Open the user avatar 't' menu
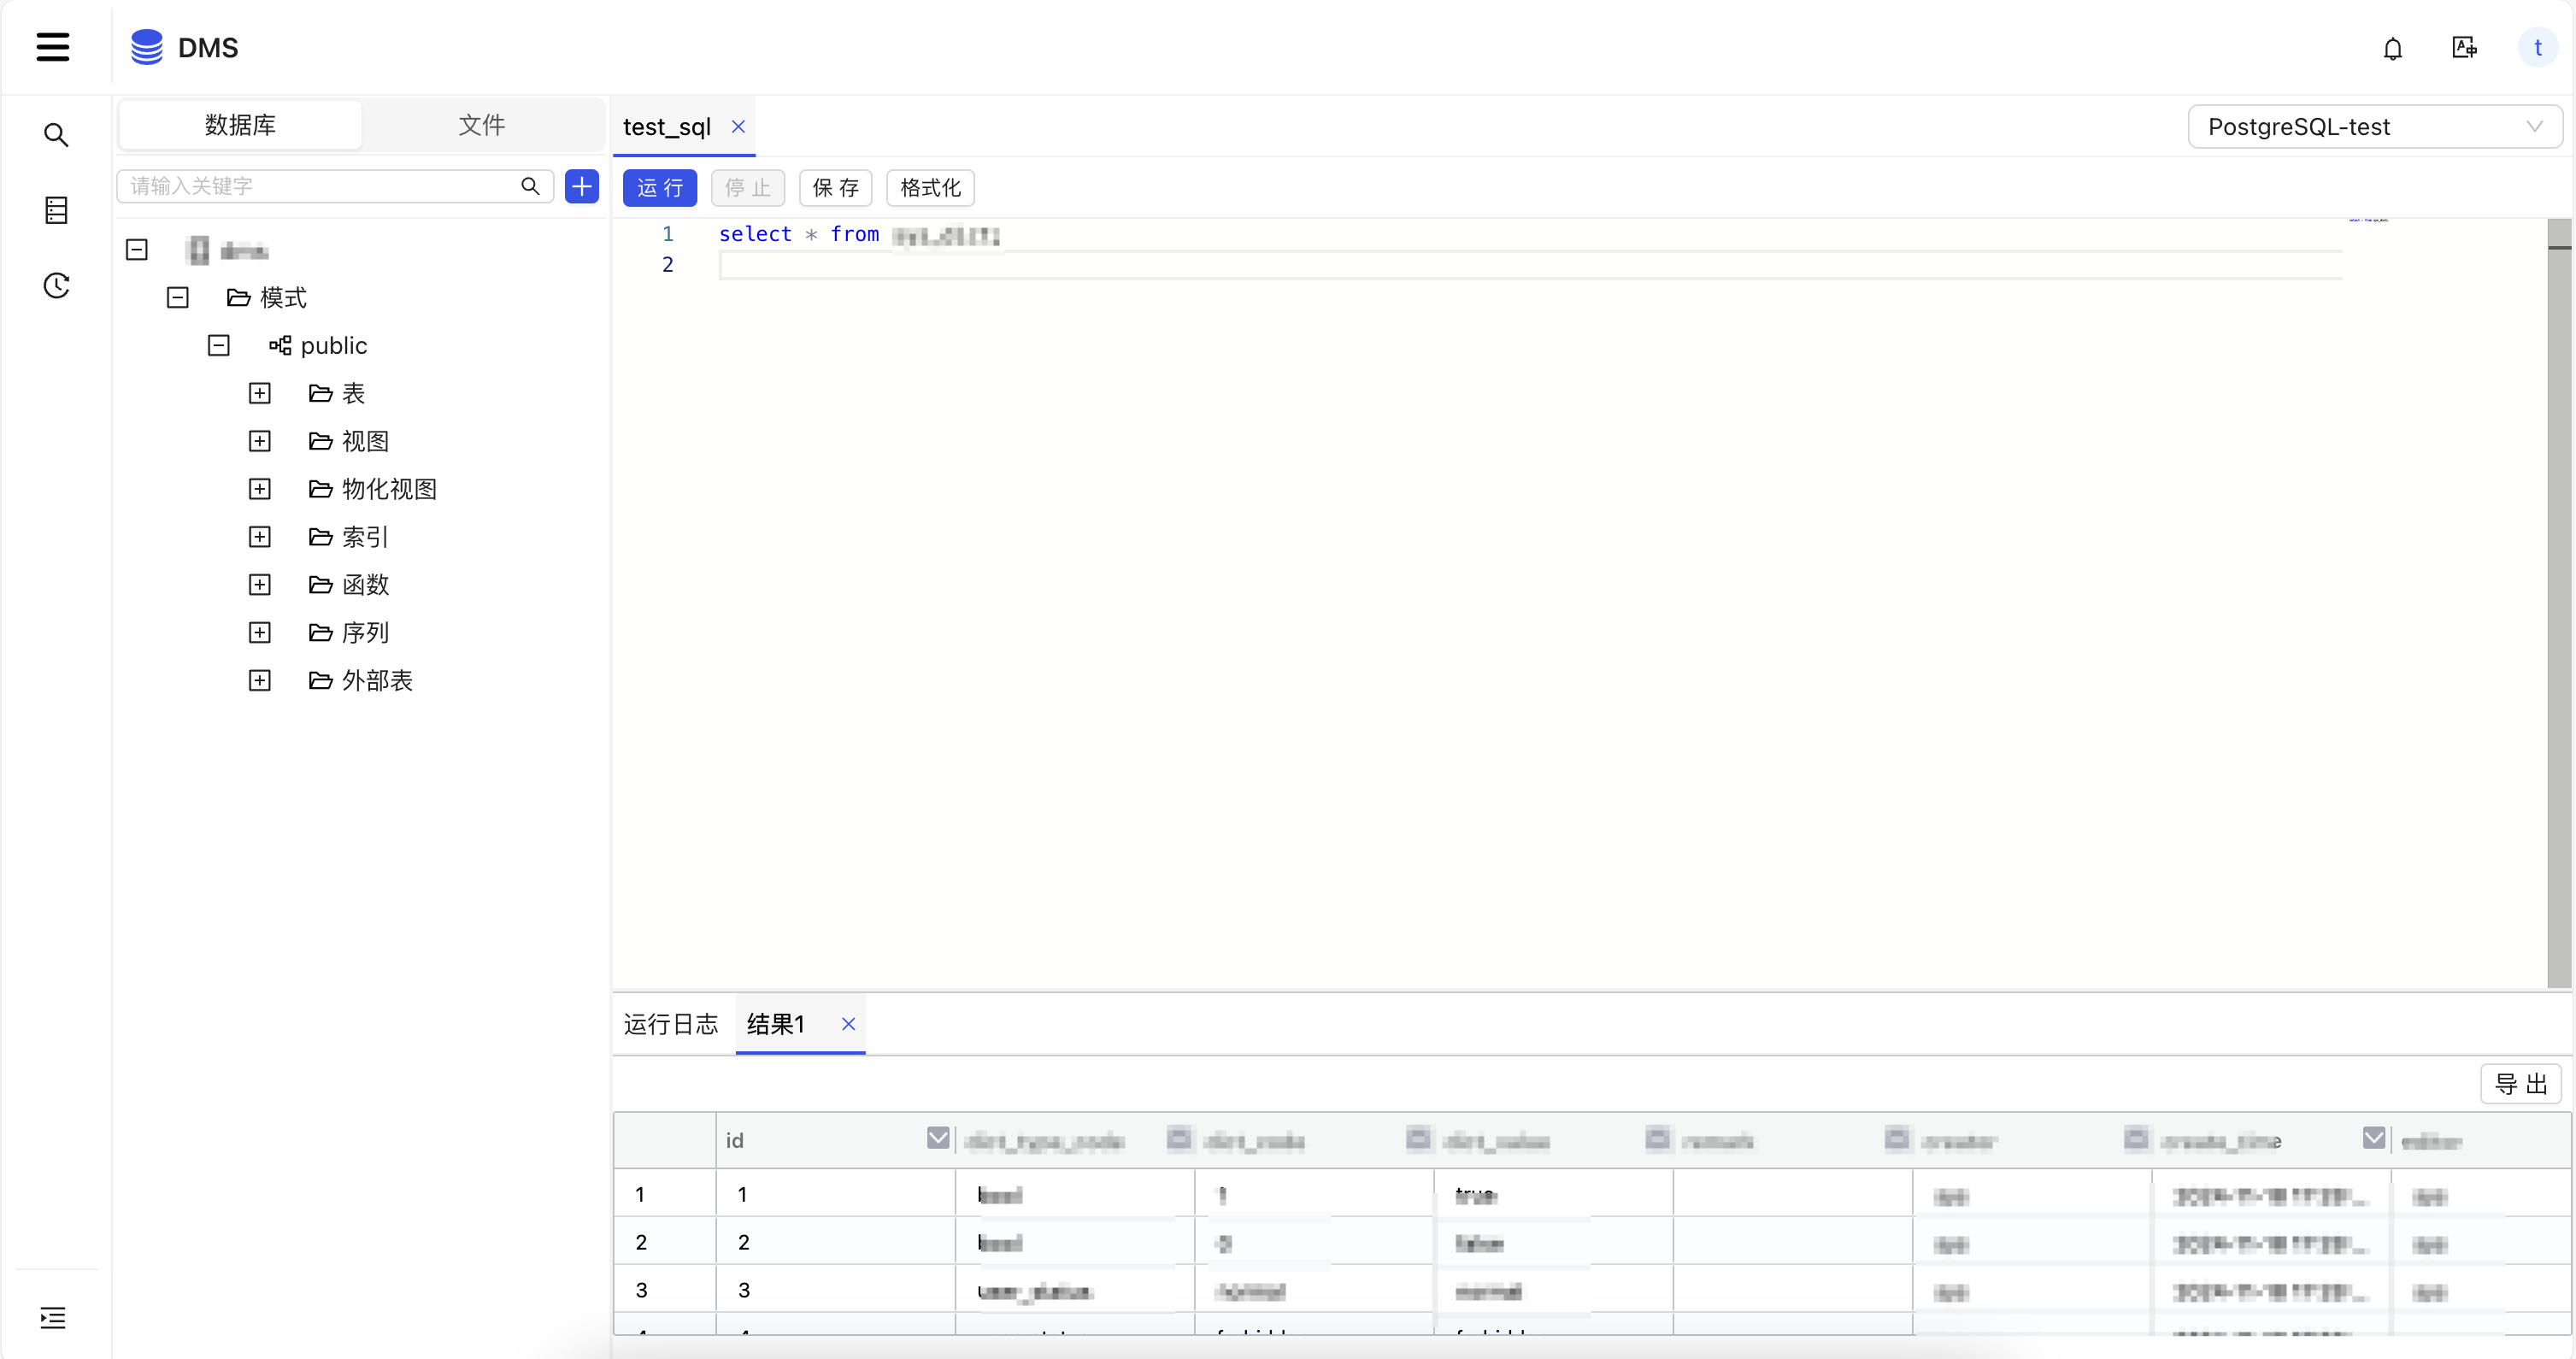The width and height of the screenshot is (2576, 1359). [x=2537, y=48]
